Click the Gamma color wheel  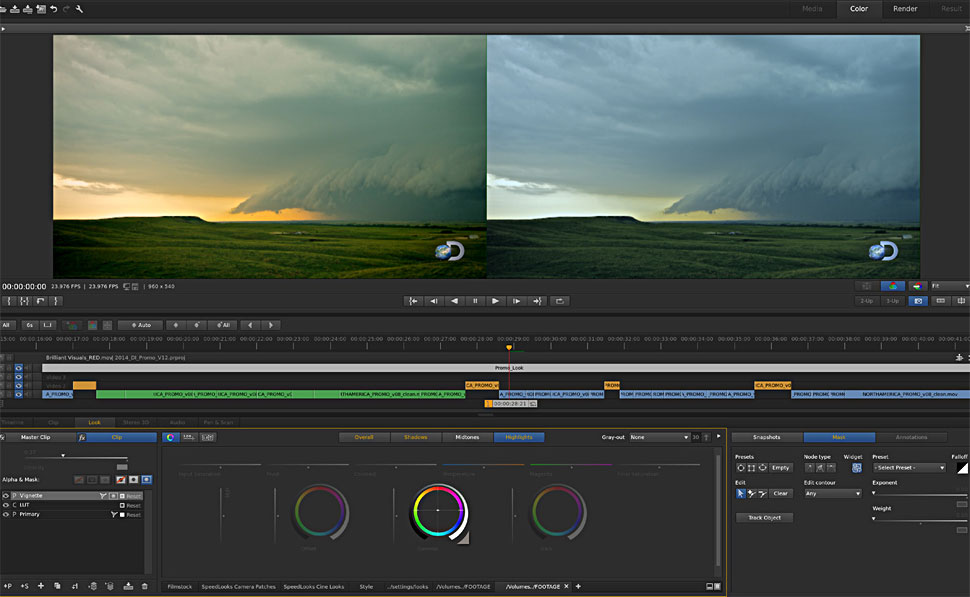437,510
